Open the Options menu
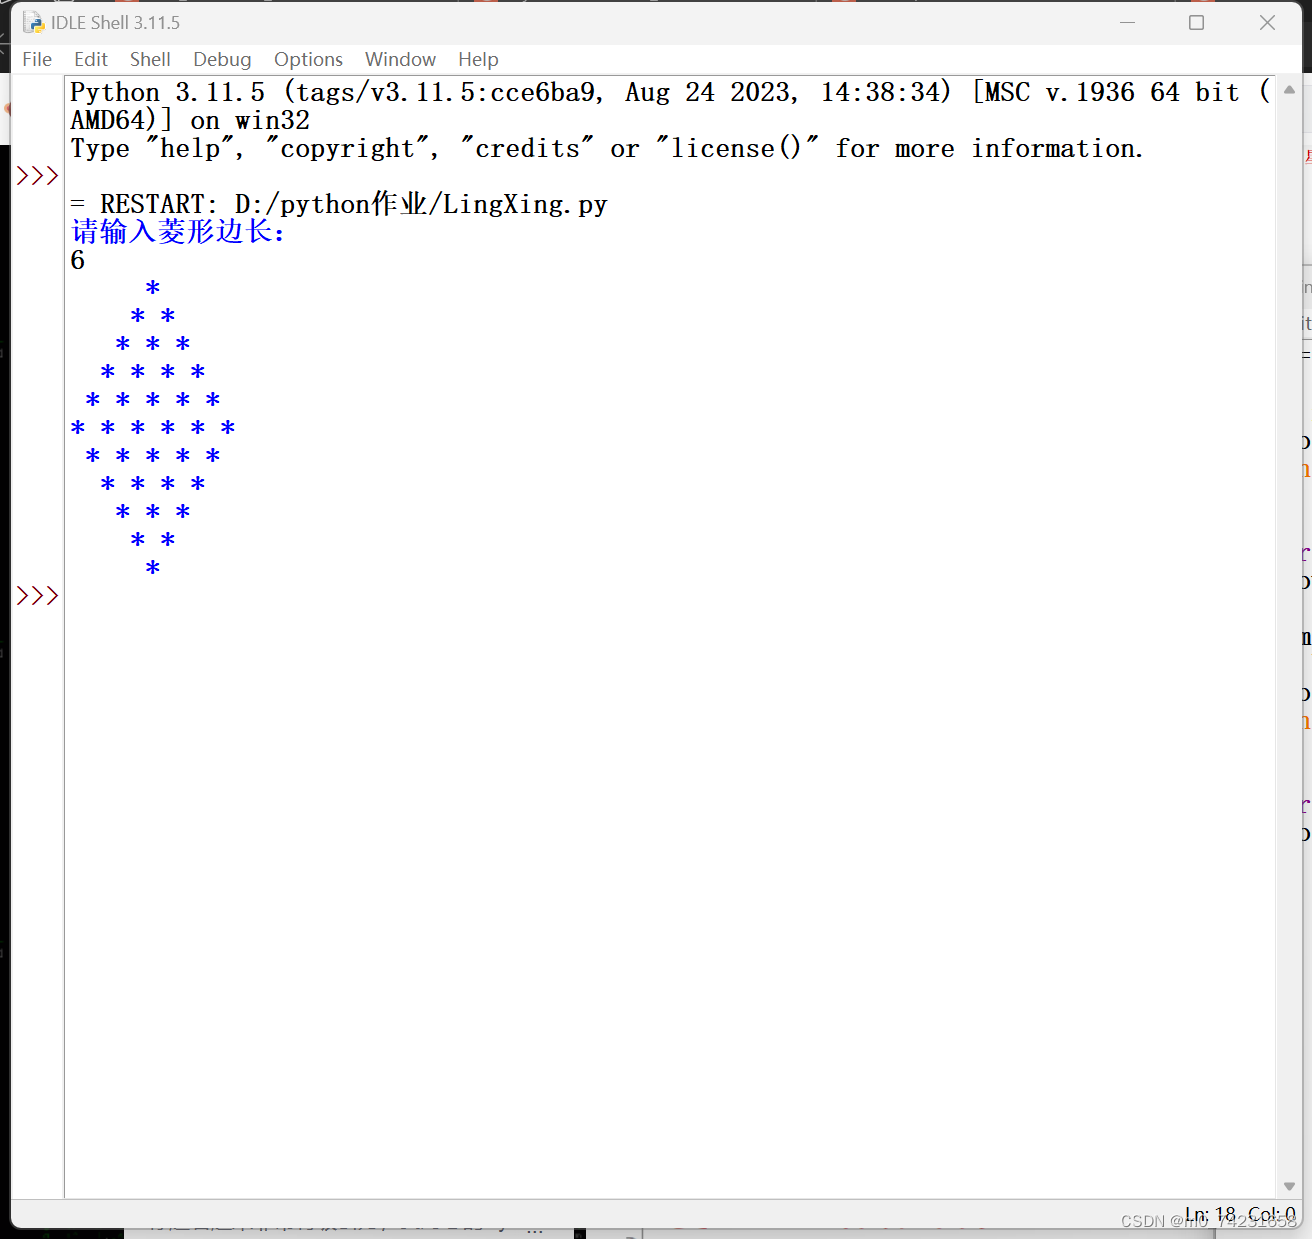1312x1239 pixels. 308,59
